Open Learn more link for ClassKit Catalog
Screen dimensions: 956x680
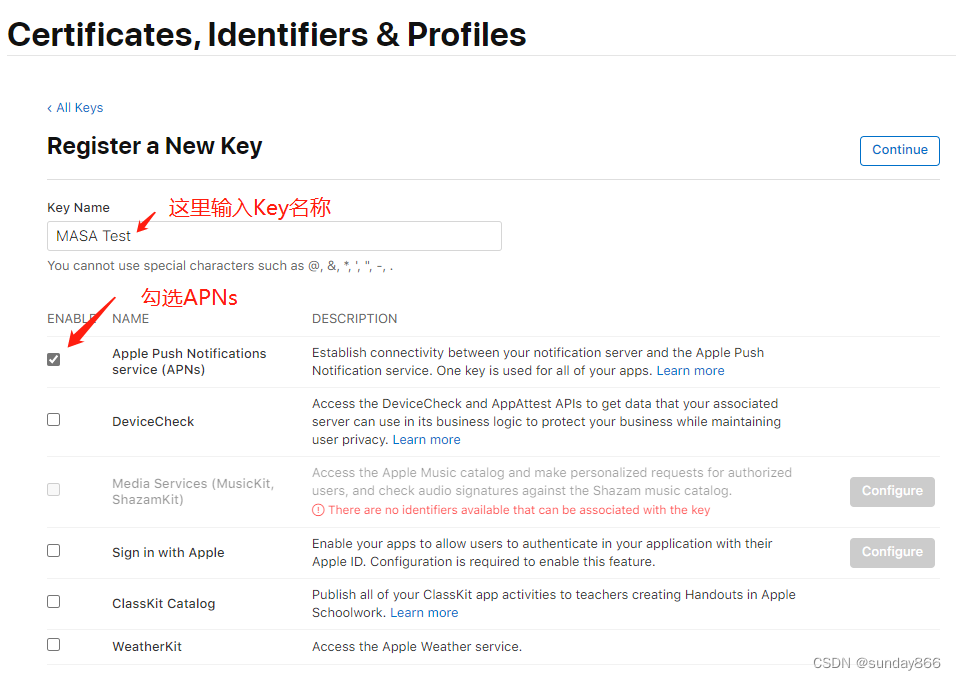[x=424, y=613]
